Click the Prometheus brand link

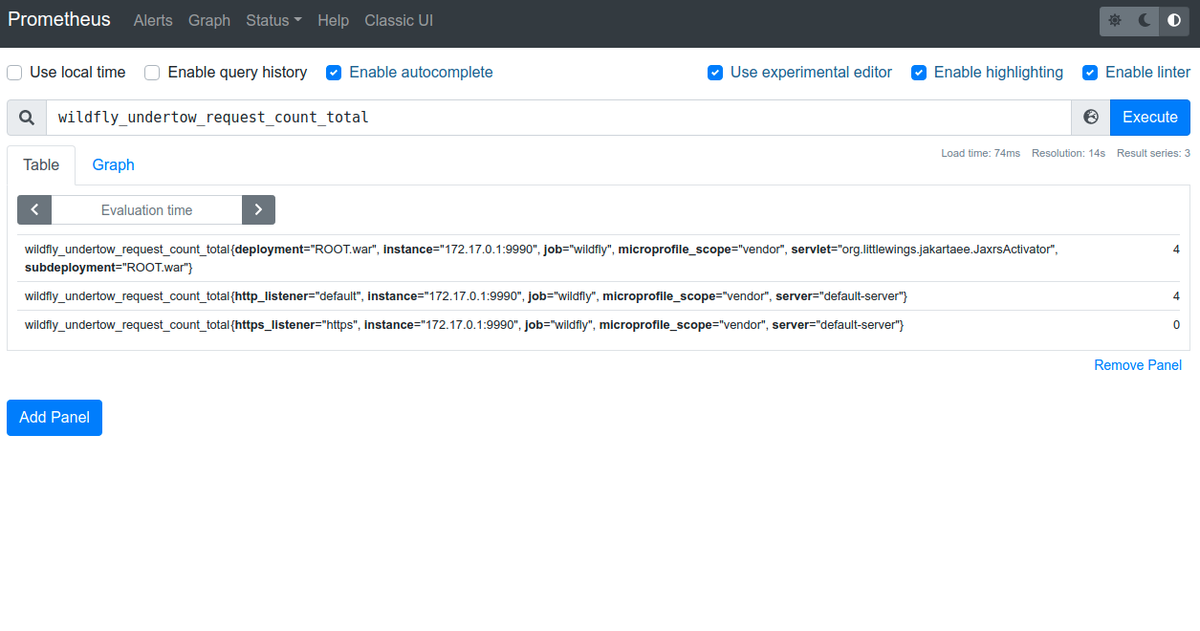(x=59, y=20)
